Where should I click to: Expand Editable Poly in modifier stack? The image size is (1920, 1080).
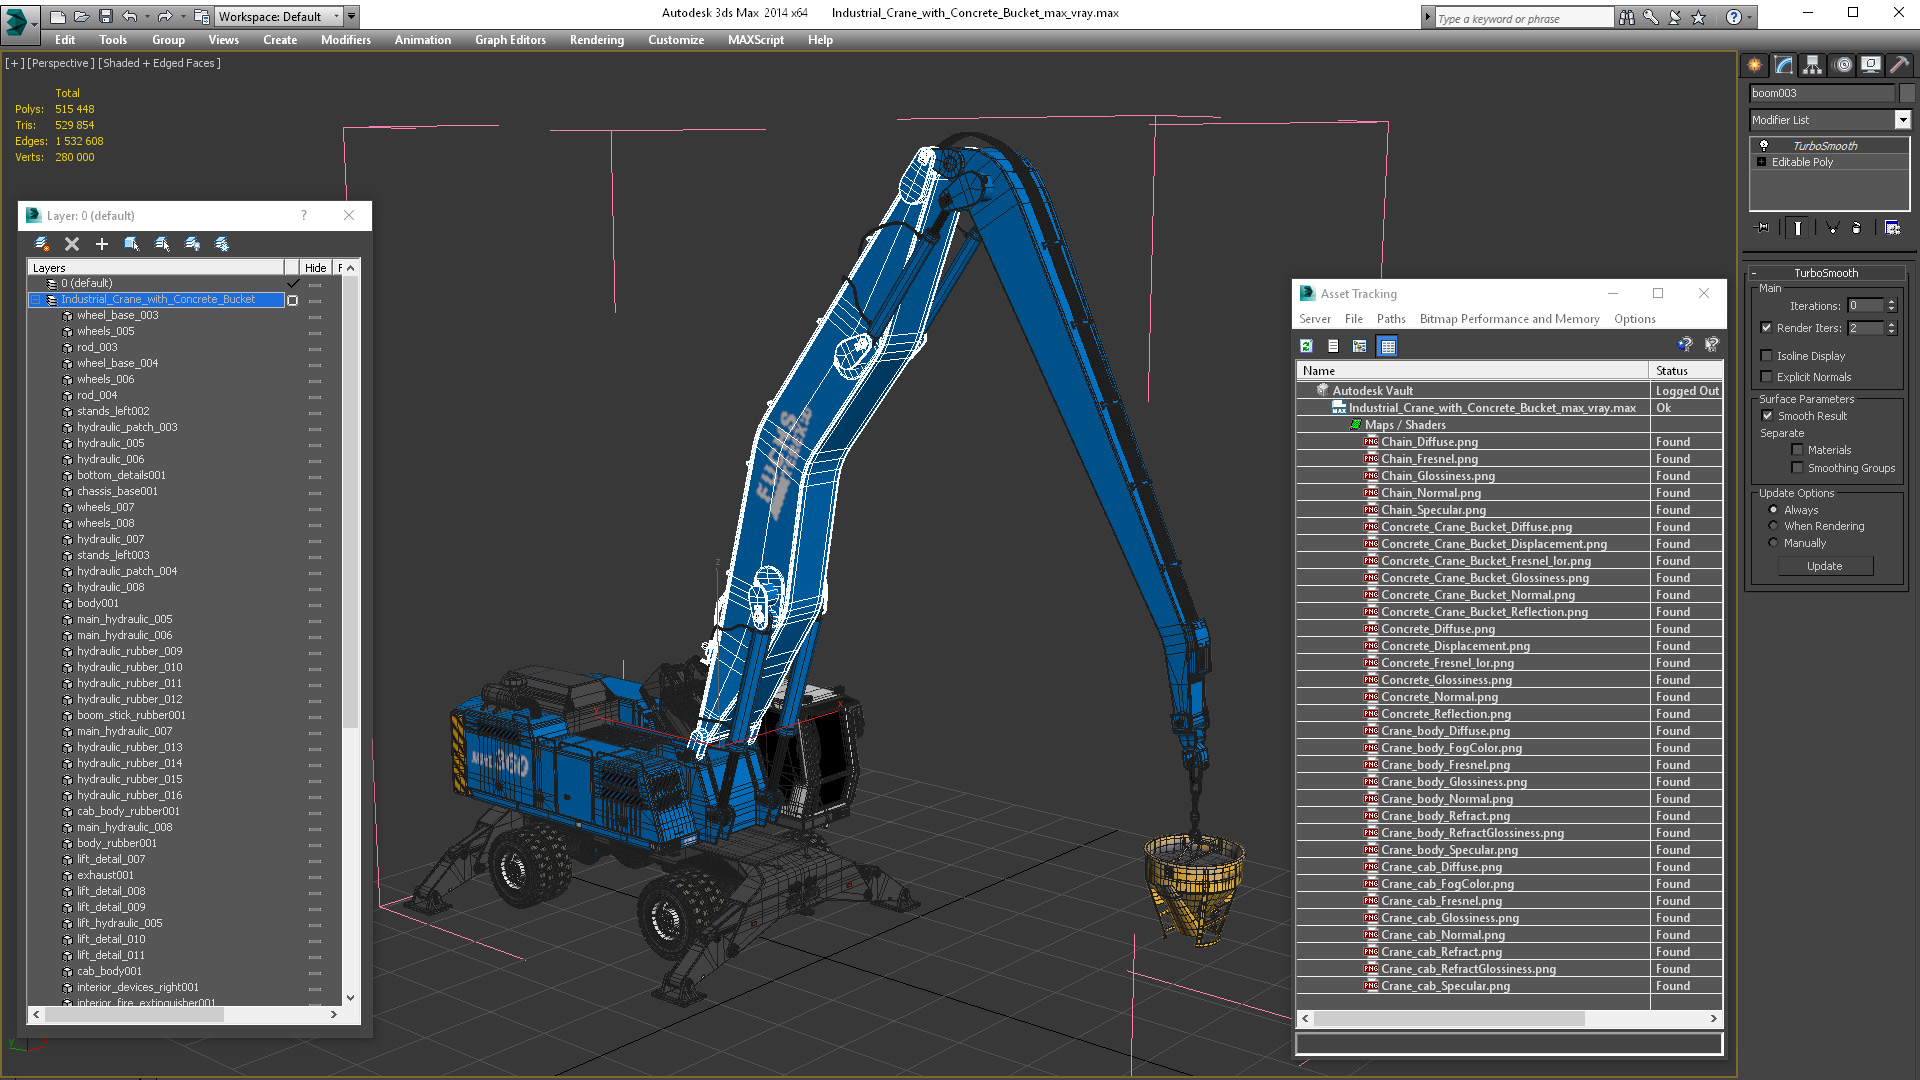(1761, 162)
